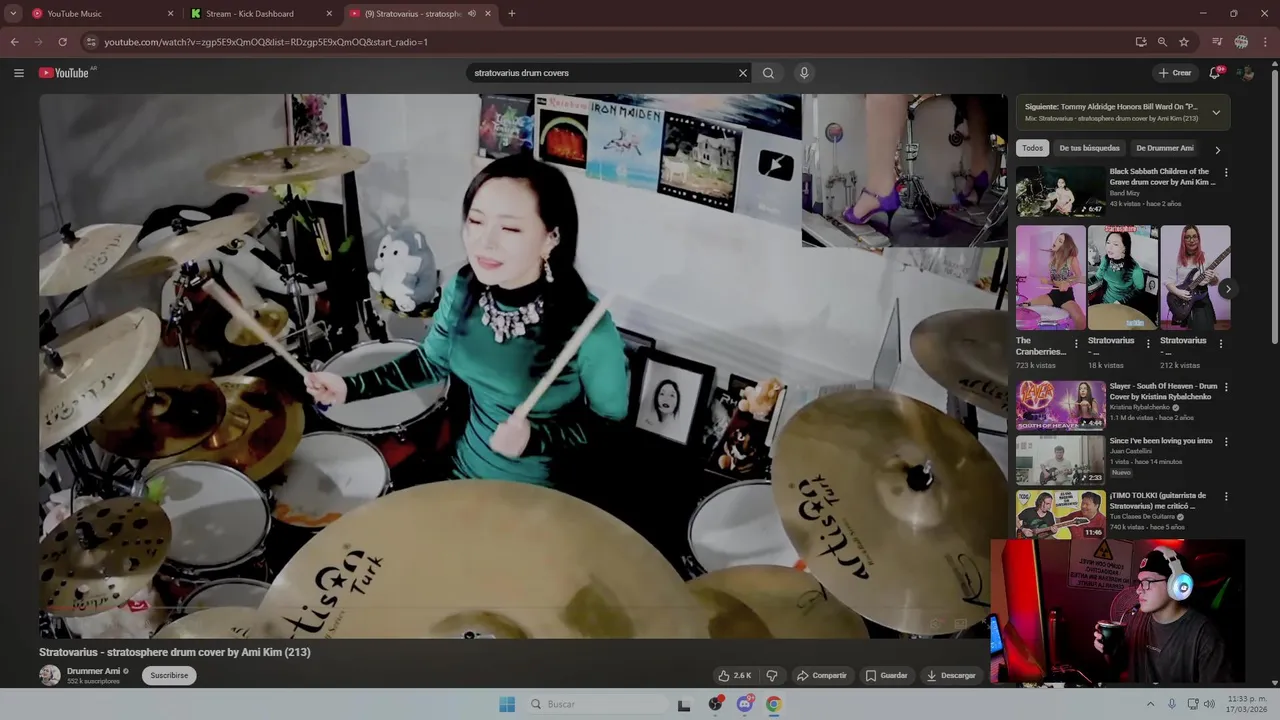This screenshot has height=720, width=1280.
Task: Close the Kick Dashboard tab
Action: 329,14
